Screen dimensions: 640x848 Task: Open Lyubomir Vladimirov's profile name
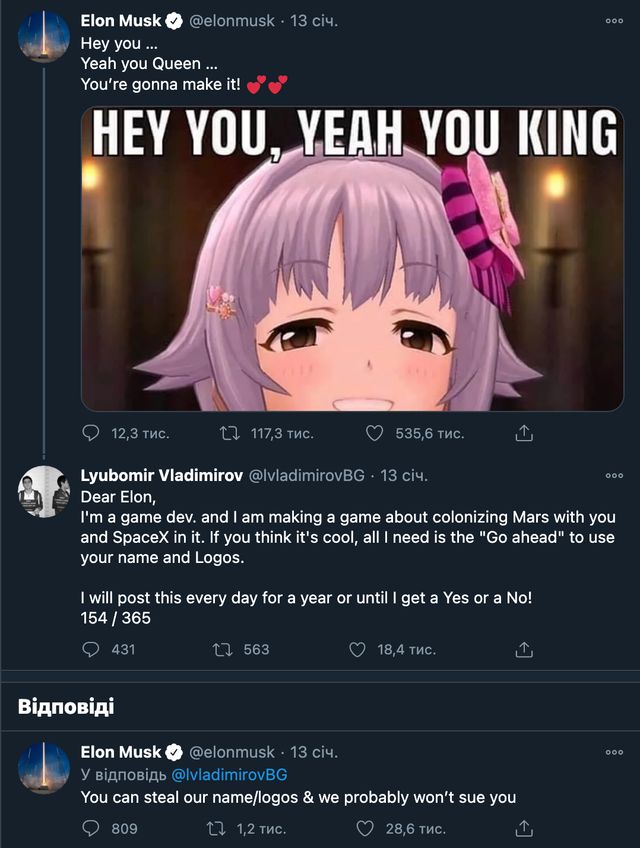tap(161, 475)
